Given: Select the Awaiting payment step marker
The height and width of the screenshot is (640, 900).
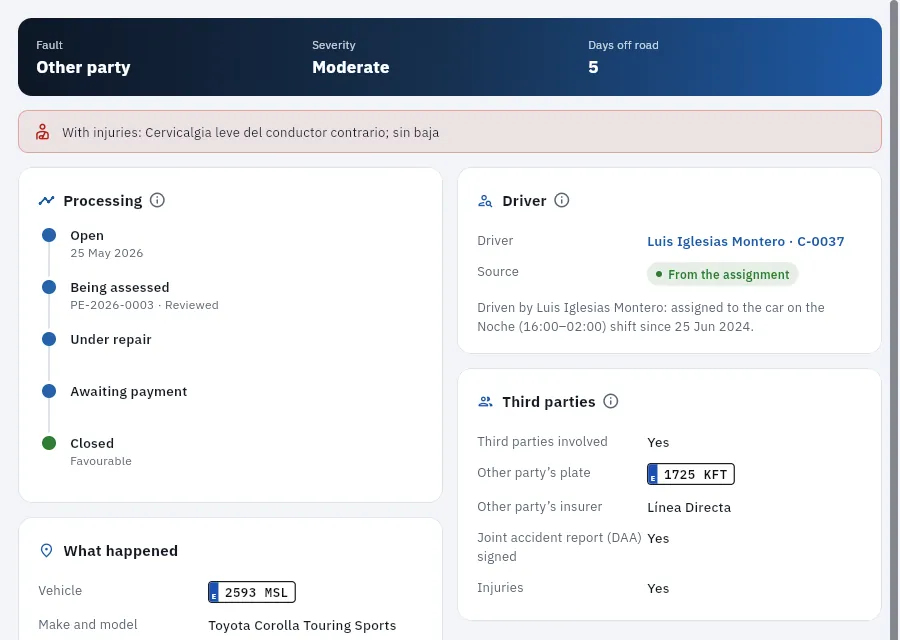Looking at the screenshot, I should (x=49, y=391).
